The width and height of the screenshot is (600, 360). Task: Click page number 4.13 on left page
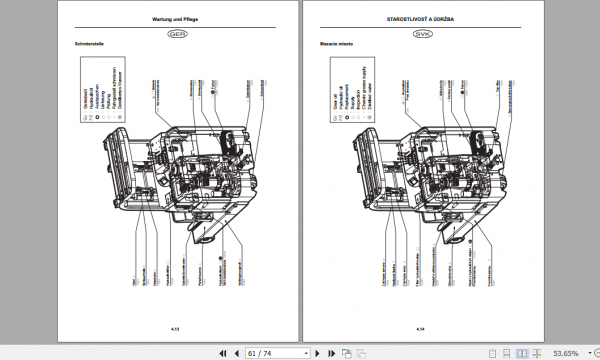pyautogui.click(x=175, y=329)
